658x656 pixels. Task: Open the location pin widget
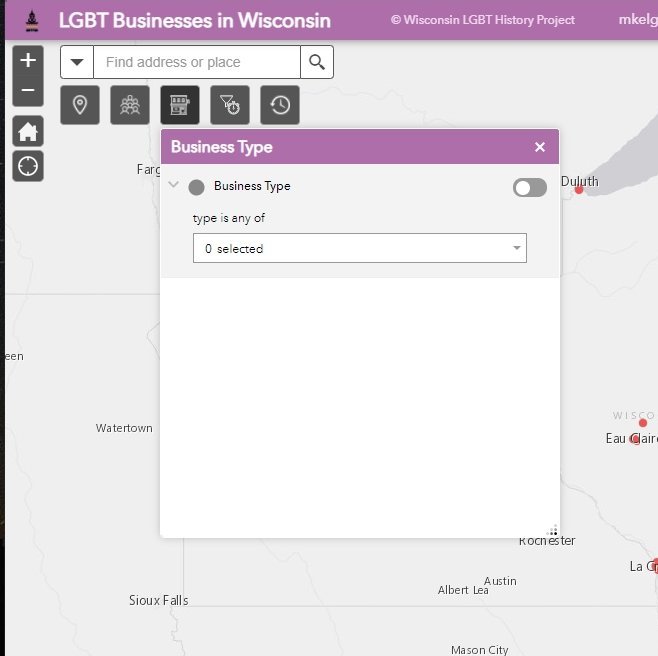[x=80, y=105]
